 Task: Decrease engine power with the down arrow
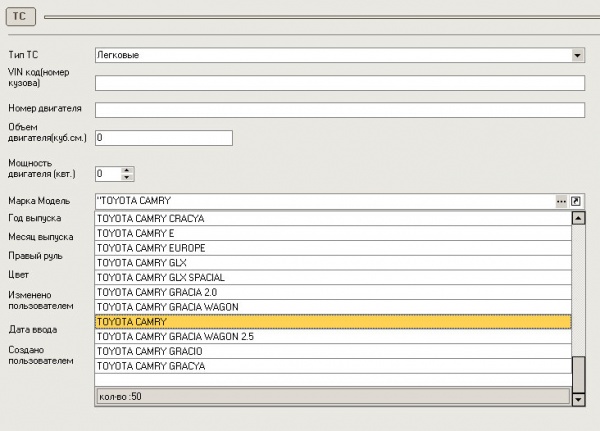(x=127, y=177)
